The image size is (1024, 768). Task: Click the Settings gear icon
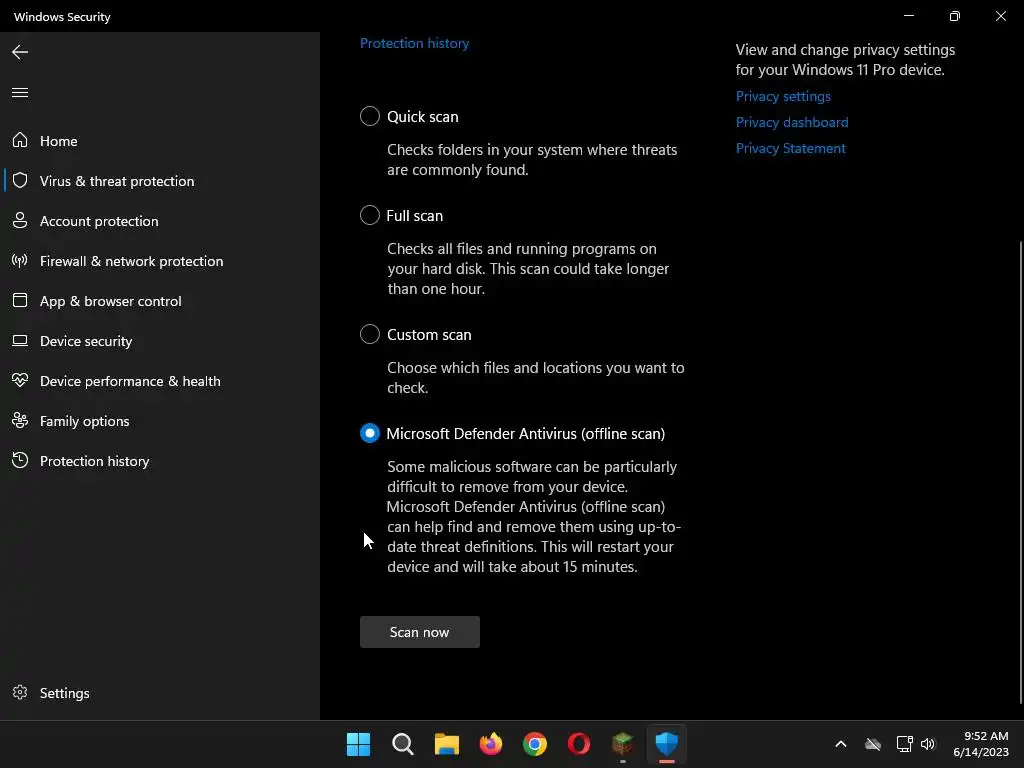click(x=20, y=692)
